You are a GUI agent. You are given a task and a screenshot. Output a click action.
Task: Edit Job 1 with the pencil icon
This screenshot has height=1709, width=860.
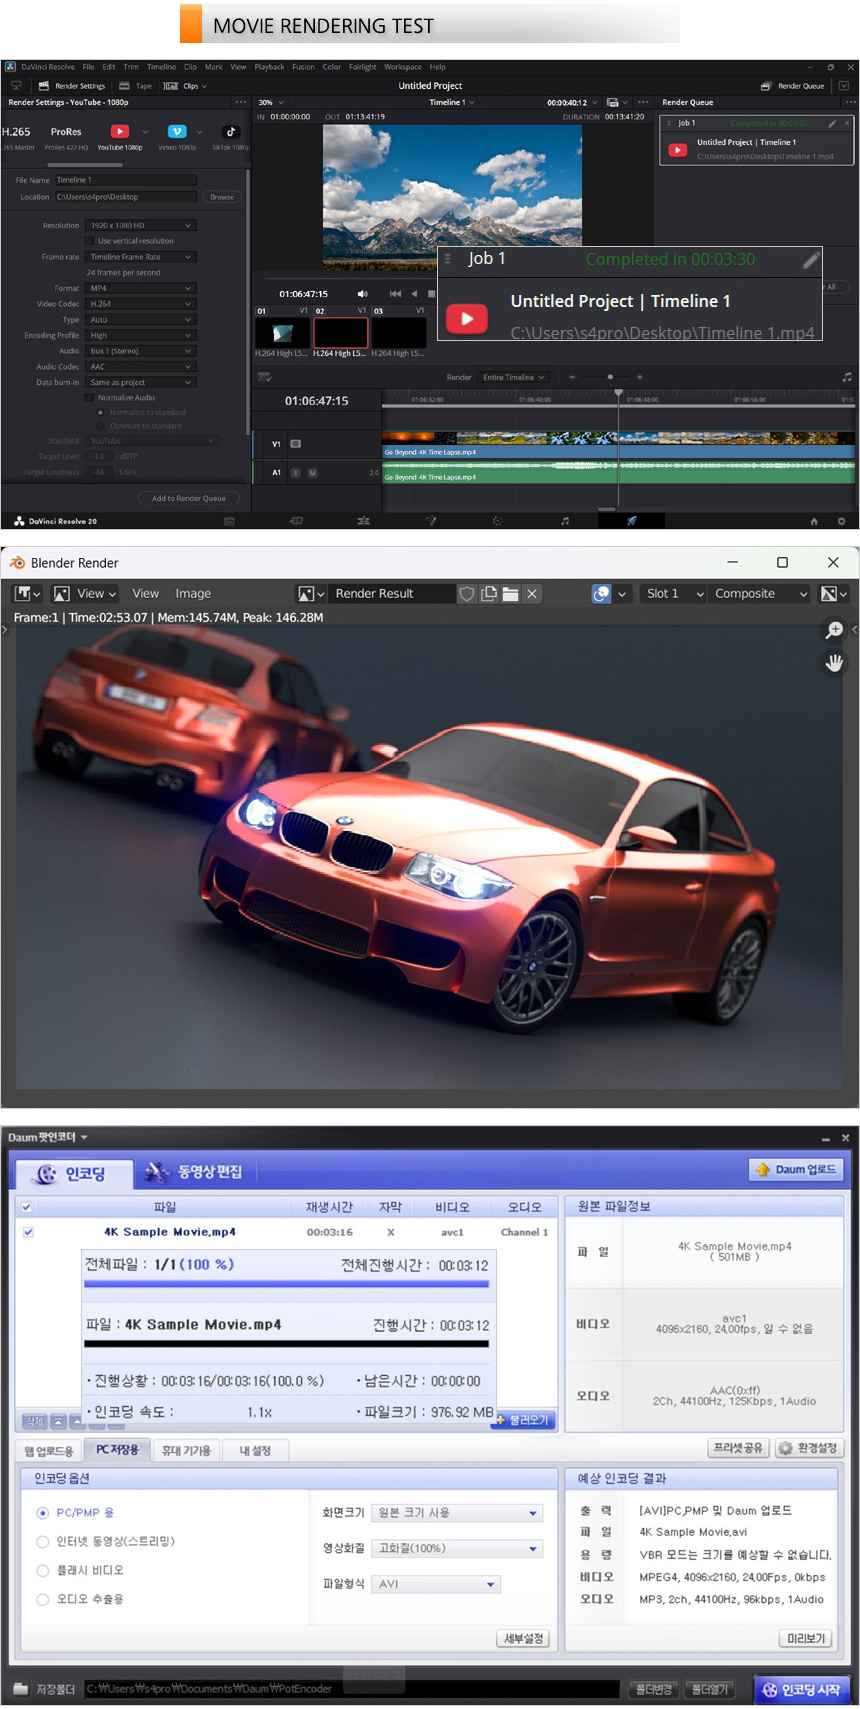(811, 260)
